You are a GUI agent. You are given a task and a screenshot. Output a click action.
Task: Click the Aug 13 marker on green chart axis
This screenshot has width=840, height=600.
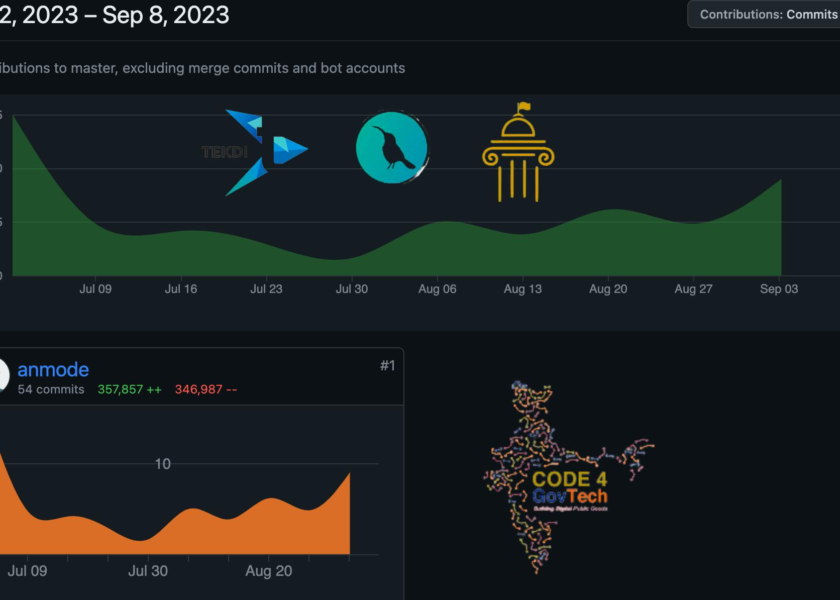pyautogui.click(x=522, y=289)
